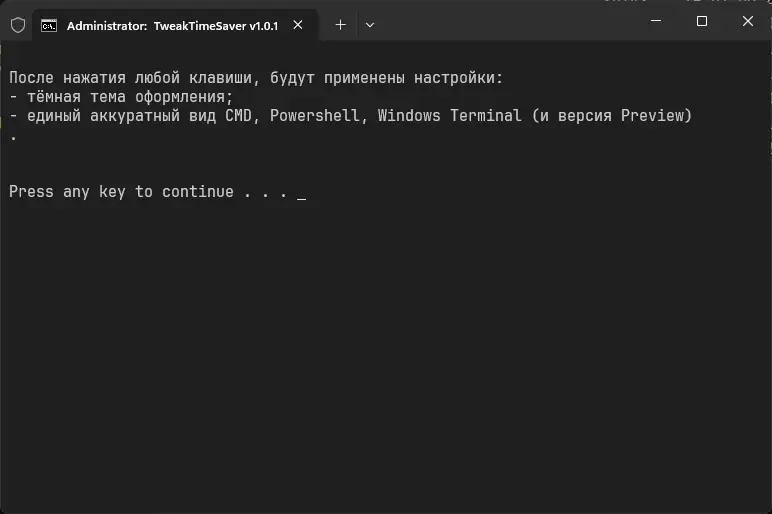Viewport: 772px width, 514px height.
Task: Click the "тёмная тема оформления" line
Action: click(125, 96)
